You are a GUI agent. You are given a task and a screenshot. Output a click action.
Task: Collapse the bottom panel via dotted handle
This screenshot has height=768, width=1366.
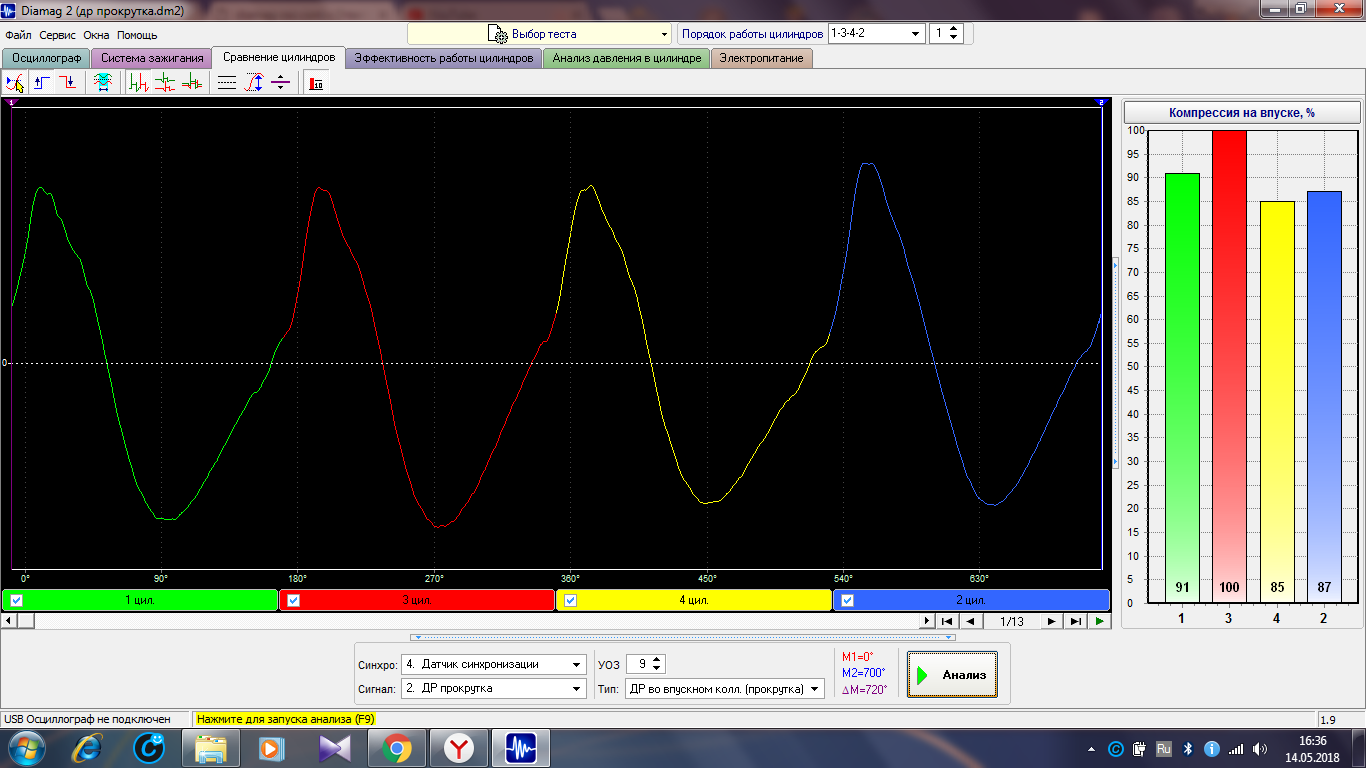click(683, 637)
